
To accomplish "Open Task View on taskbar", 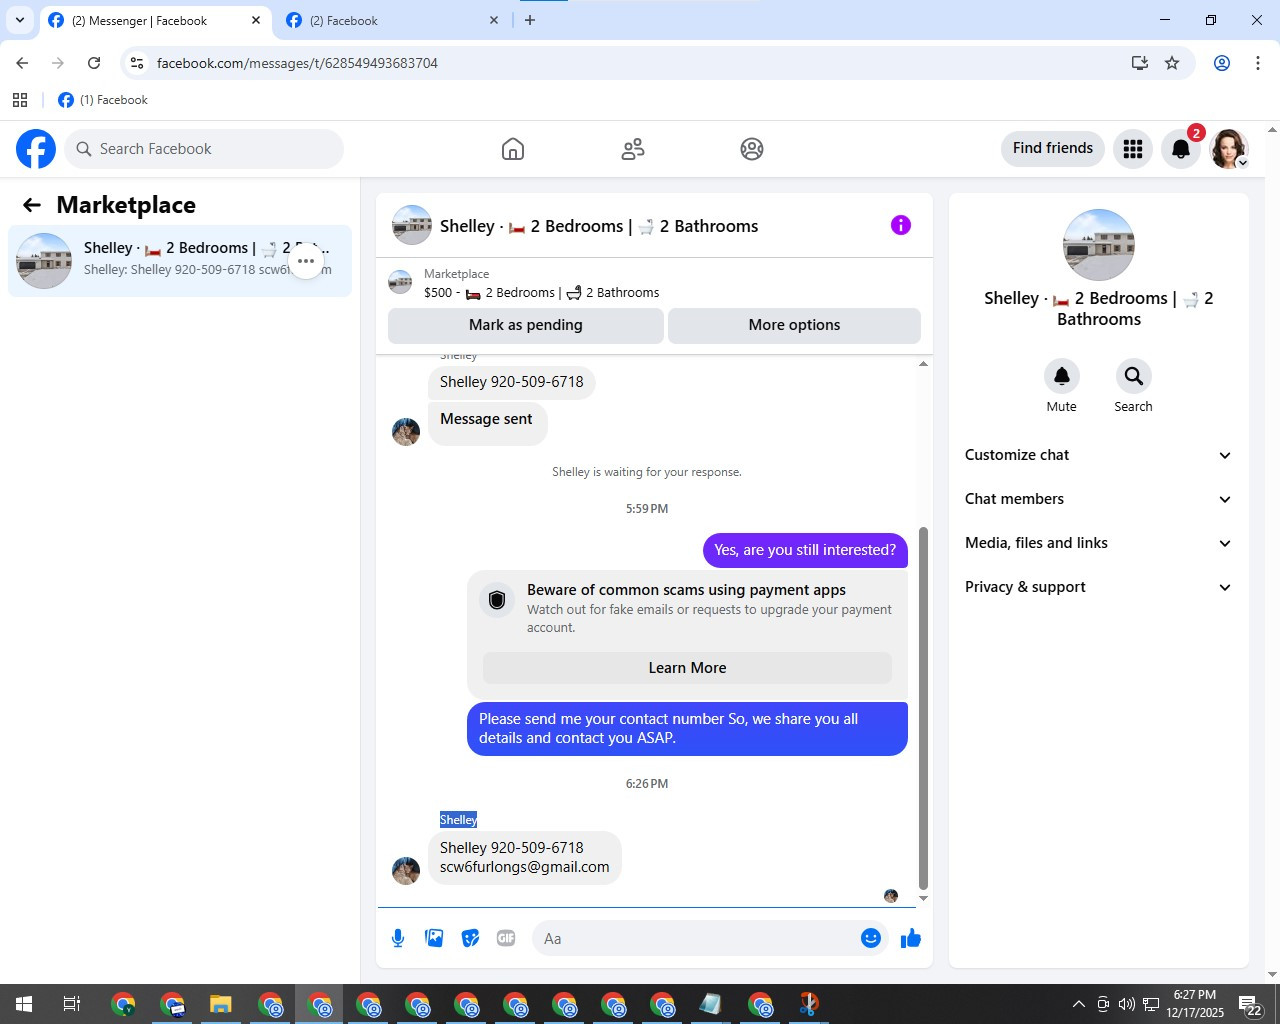I will [x=72, y=1004].
